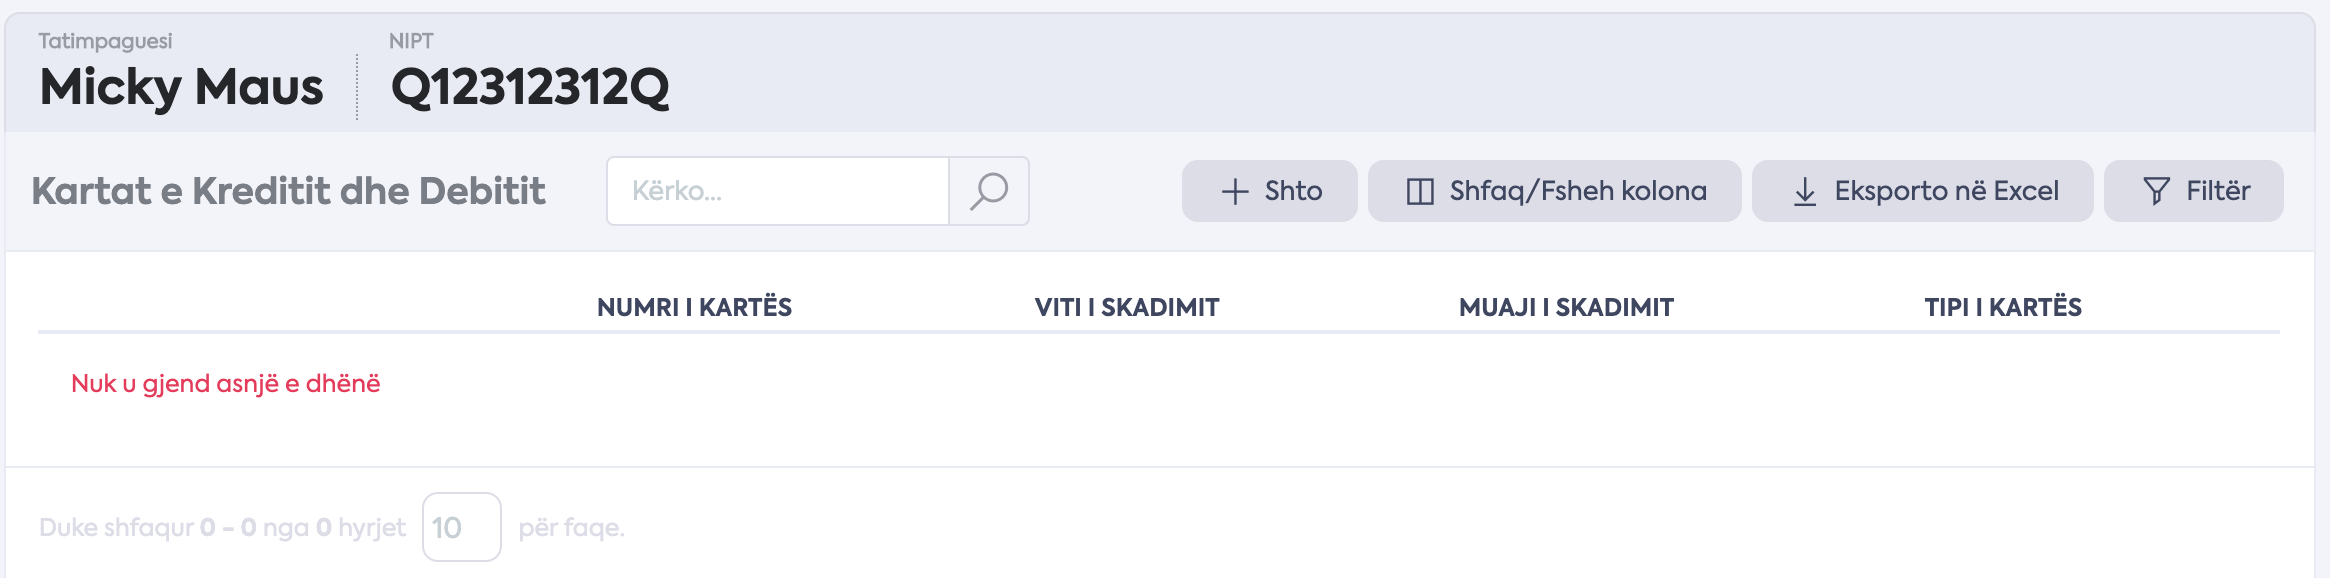2330x578 pixels.
Task: Click the columns icon for Shfaq/Fsheh kolona
Action: tap(1420, 192)
